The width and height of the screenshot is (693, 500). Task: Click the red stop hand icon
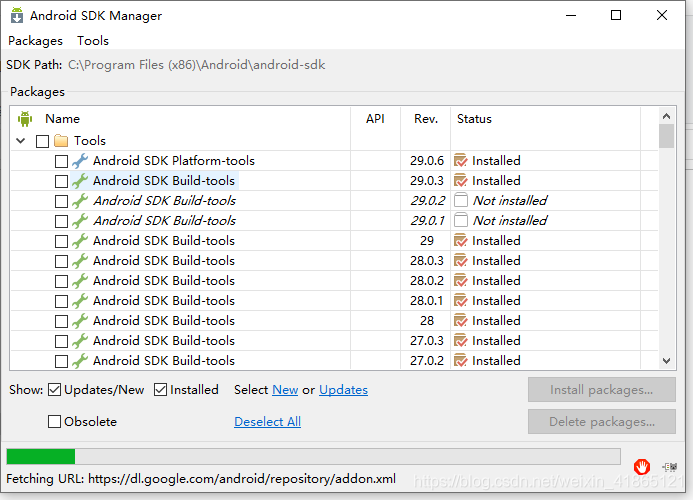point(642,466)
